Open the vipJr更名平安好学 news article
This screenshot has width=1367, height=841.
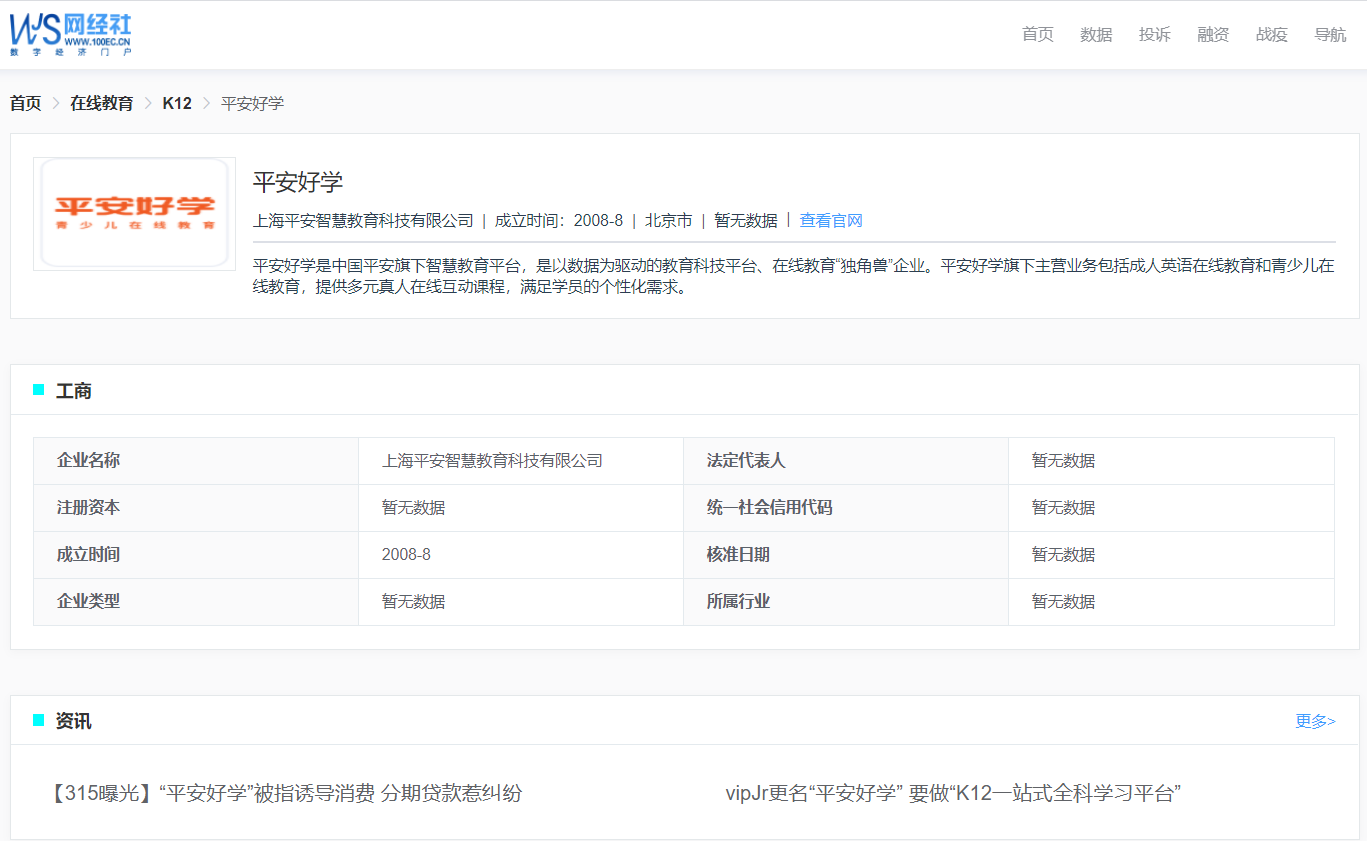(x=954, y=794)
